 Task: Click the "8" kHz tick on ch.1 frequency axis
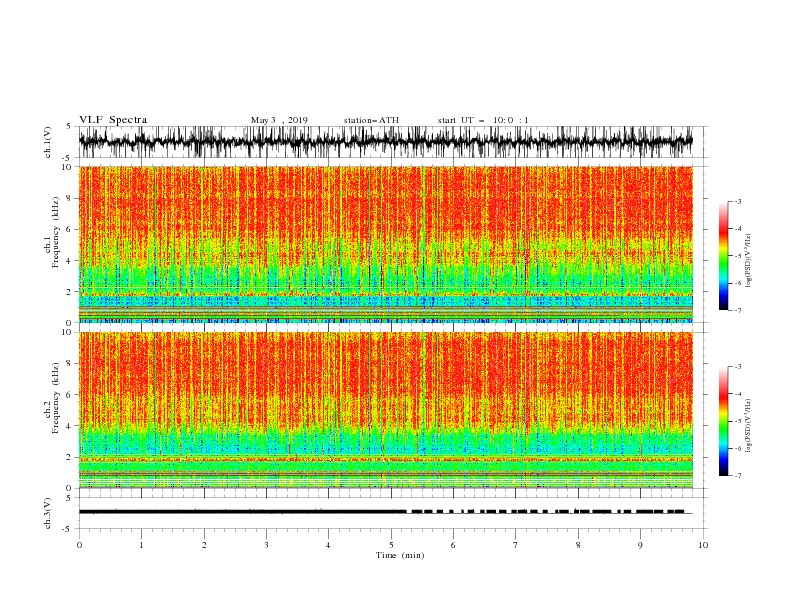click(70, 198)
